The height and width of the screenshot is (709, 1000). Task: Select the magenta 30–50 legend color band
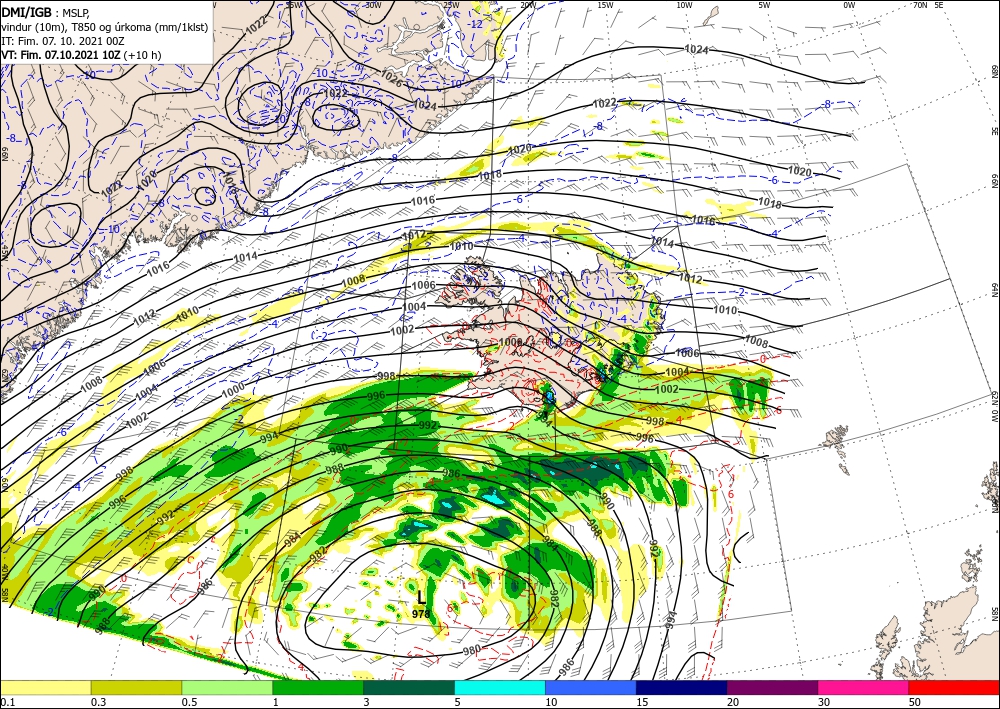(864, 687)
